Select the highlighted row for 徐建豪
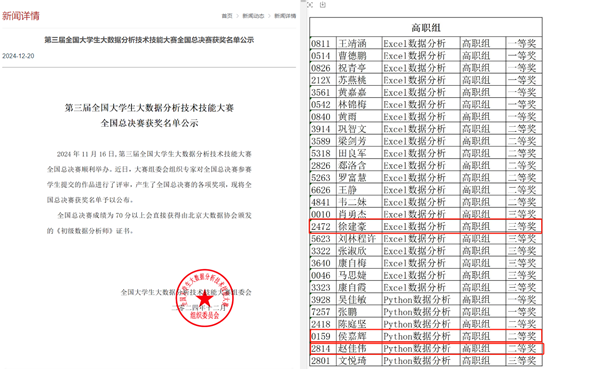 (x=426, y=226)
